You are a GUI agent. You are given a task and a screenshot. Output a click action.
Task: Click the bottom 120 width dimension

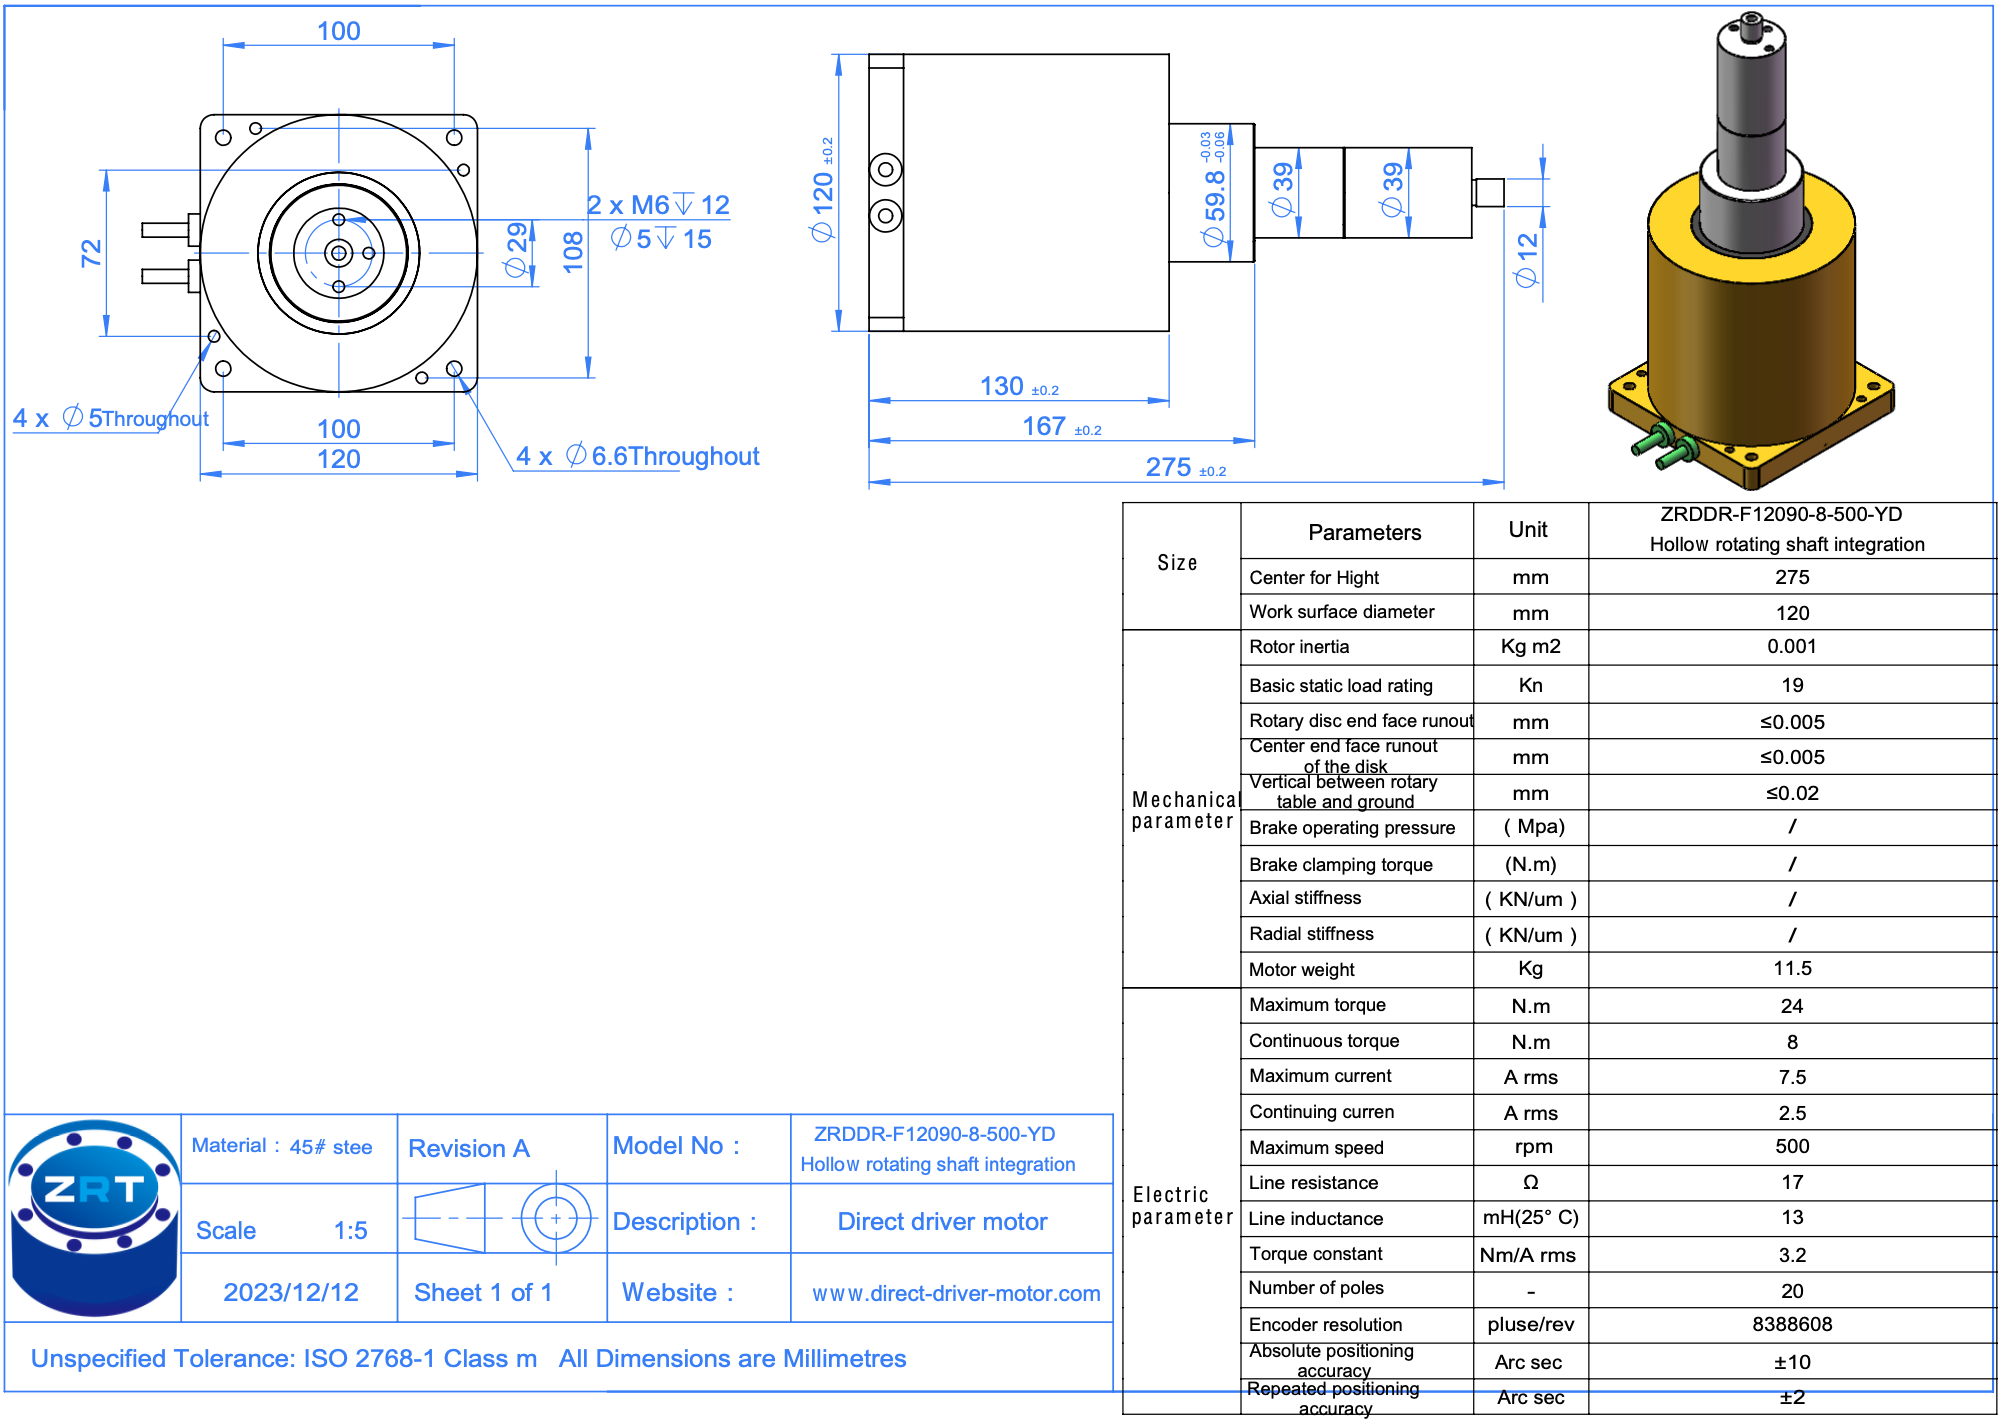click(x=339, y=459)
